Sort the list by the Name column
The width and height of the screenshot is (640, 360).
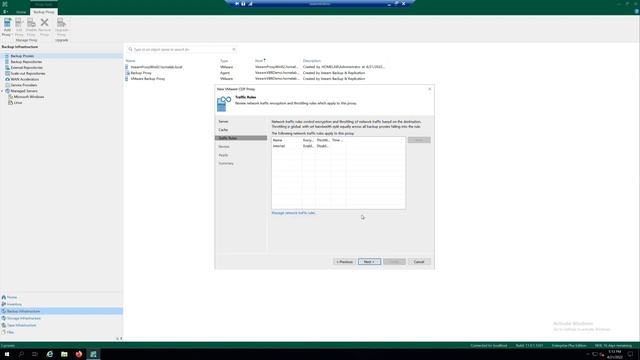130,60
